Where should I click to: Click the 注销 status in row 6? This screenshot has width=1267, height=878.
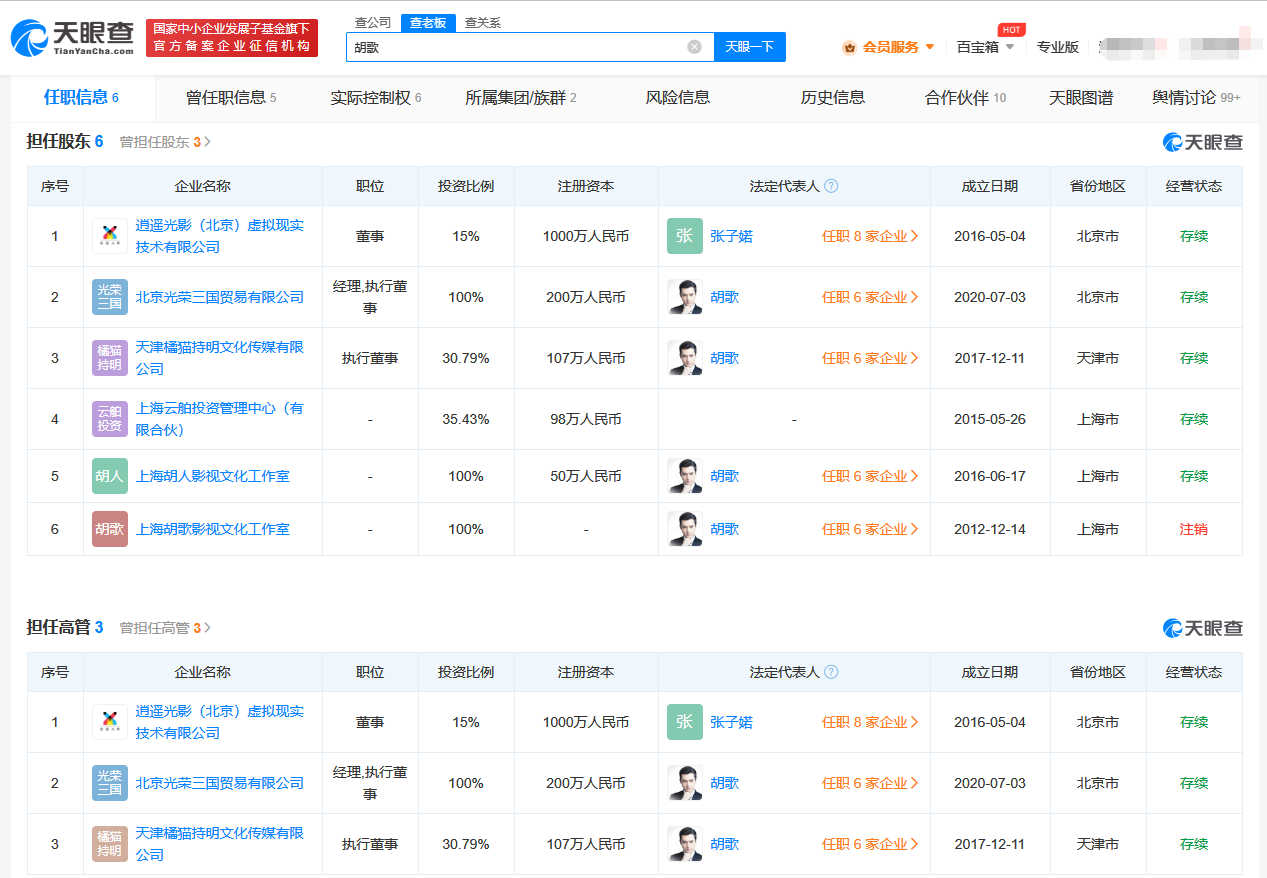(x=1194, y=529)
